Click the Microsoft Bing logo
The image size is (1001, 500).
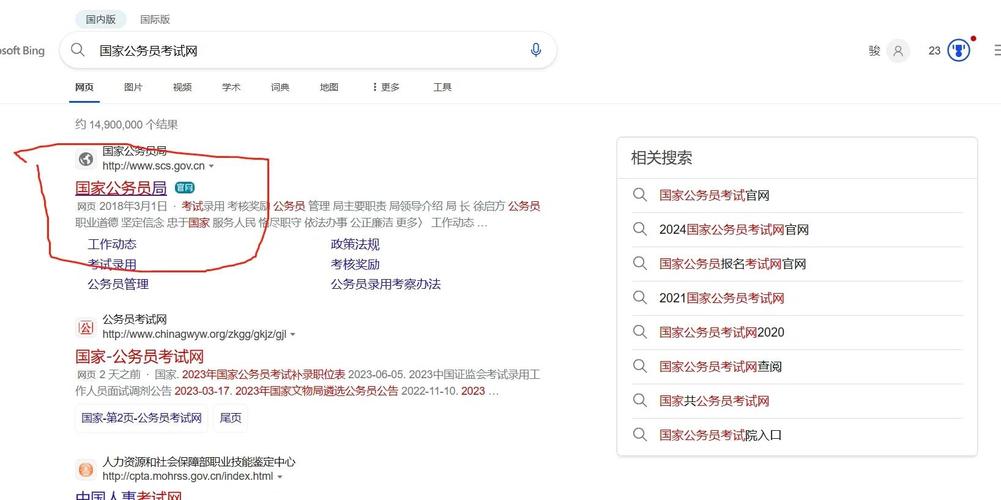click(21, 50)
